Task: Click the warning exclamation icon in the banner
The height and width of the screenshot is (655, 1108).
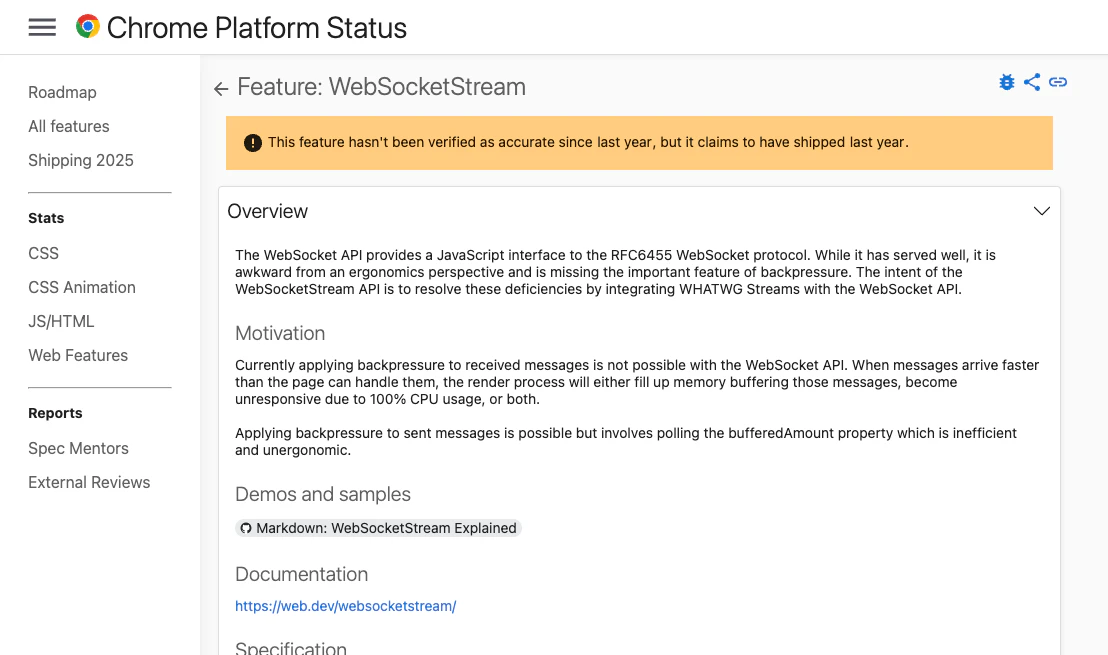Action: [253, 143]
